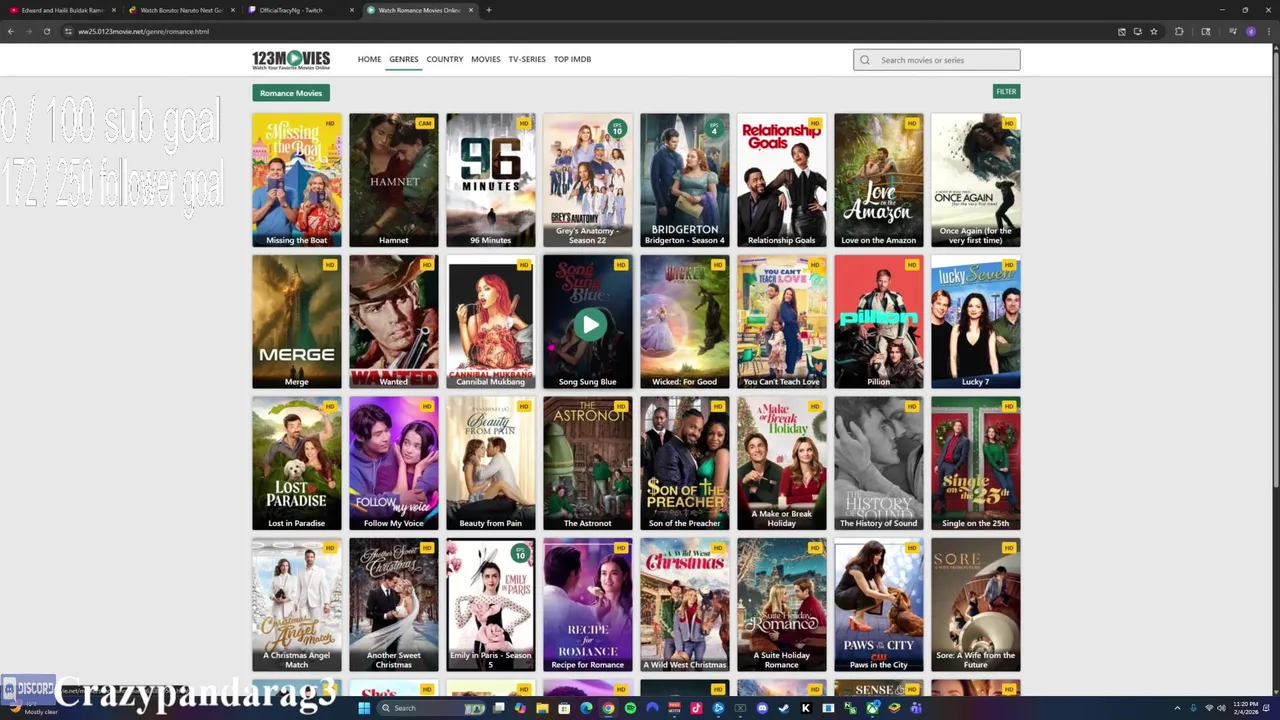Open Microsoft Store from the taskbar

[564, 708]
